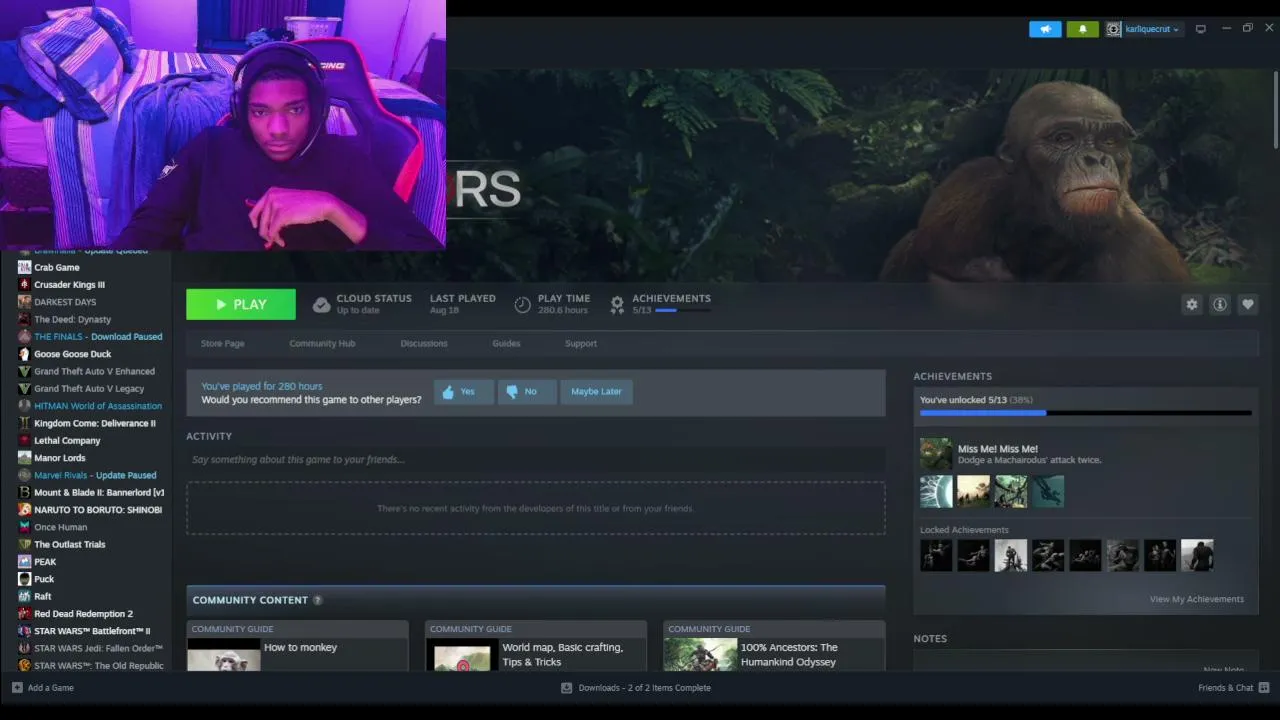Screen dimensions: 1280x720
Task: Select 'DARKEST DAYS' in the library list
Action: (x=65, y=302)
